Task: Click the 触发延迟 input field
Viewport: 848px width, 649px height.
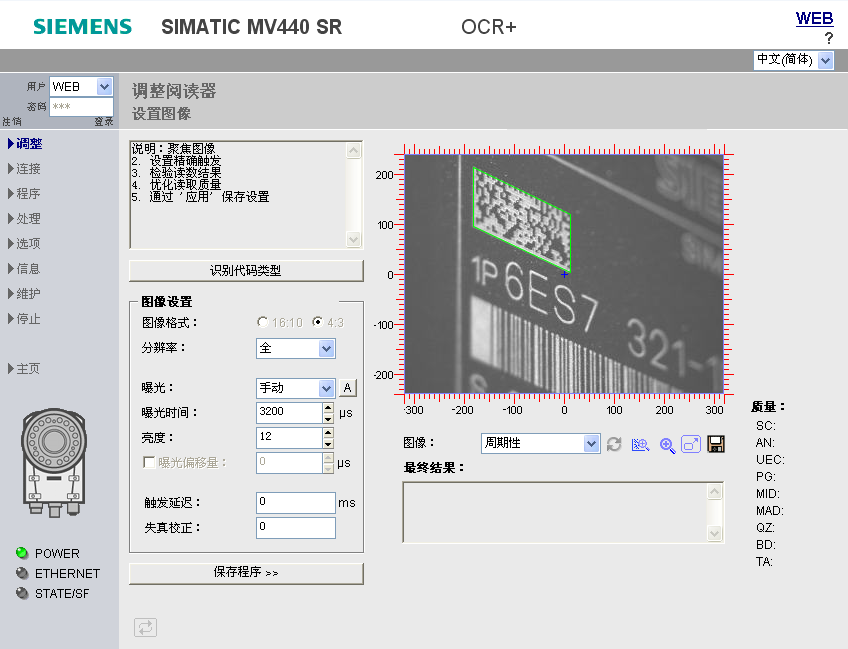Action: coord(295,502)
